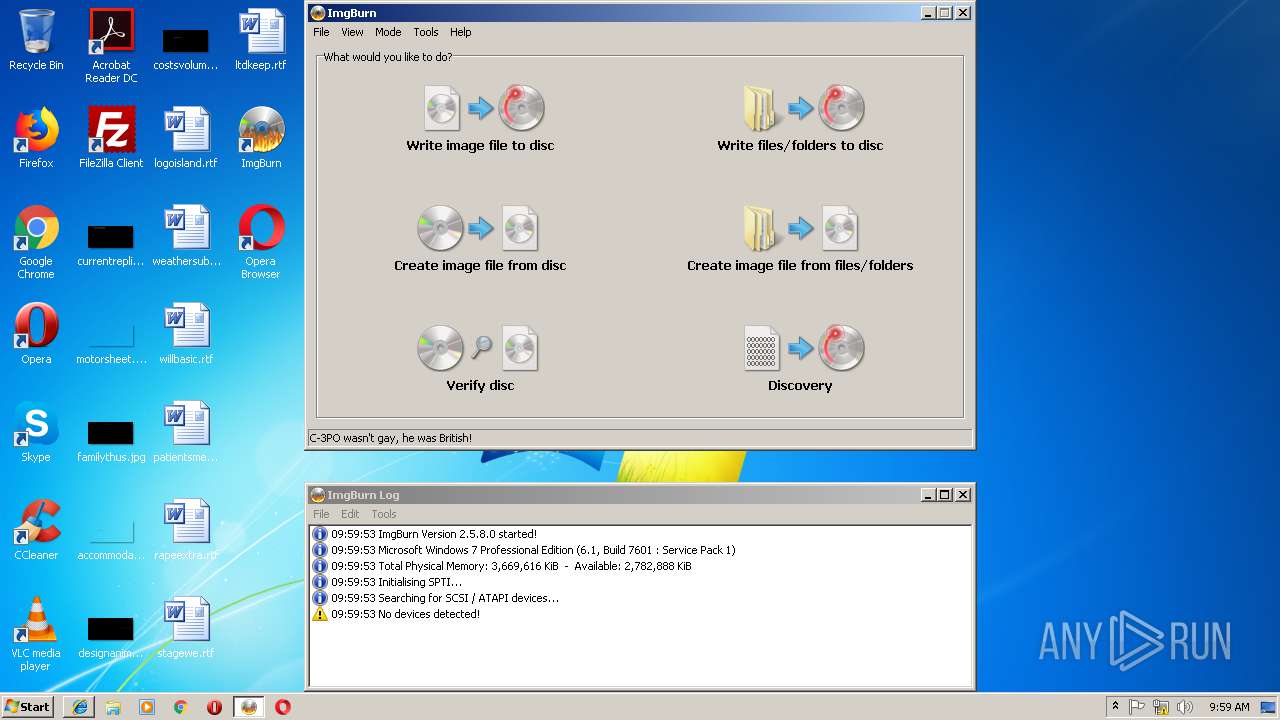Select the ltdkeep.rtf desktop file
The width and height of the screenshot is (1280, 720).
click(261, 40)
